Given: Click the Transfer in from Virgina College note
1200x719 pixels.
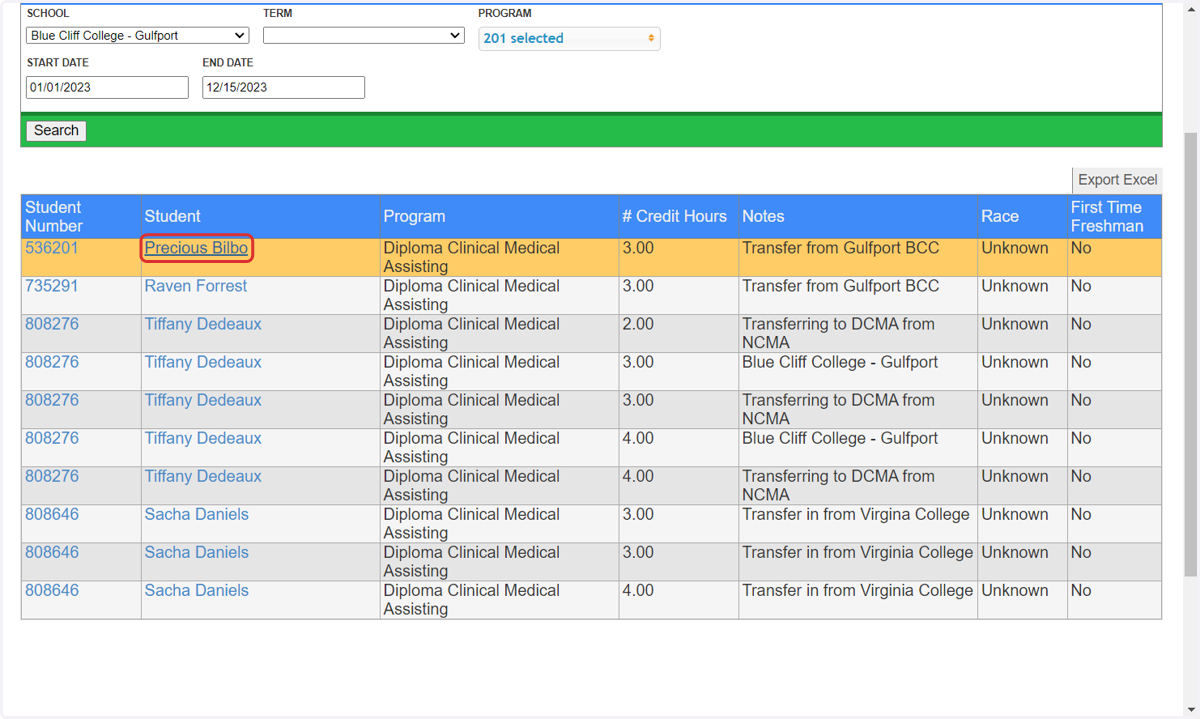Looking at the screenshot, I should (x=855, y=514).
